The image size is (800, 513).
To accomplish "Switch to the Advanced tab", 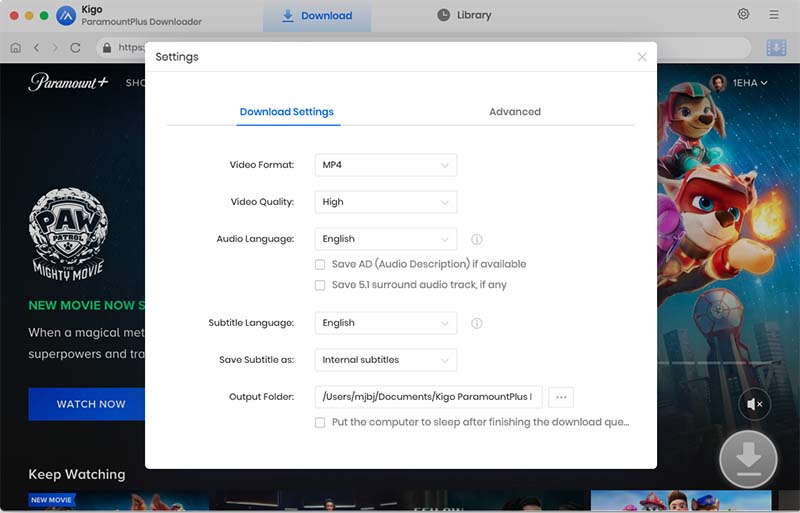I will (x=515, y=112).
